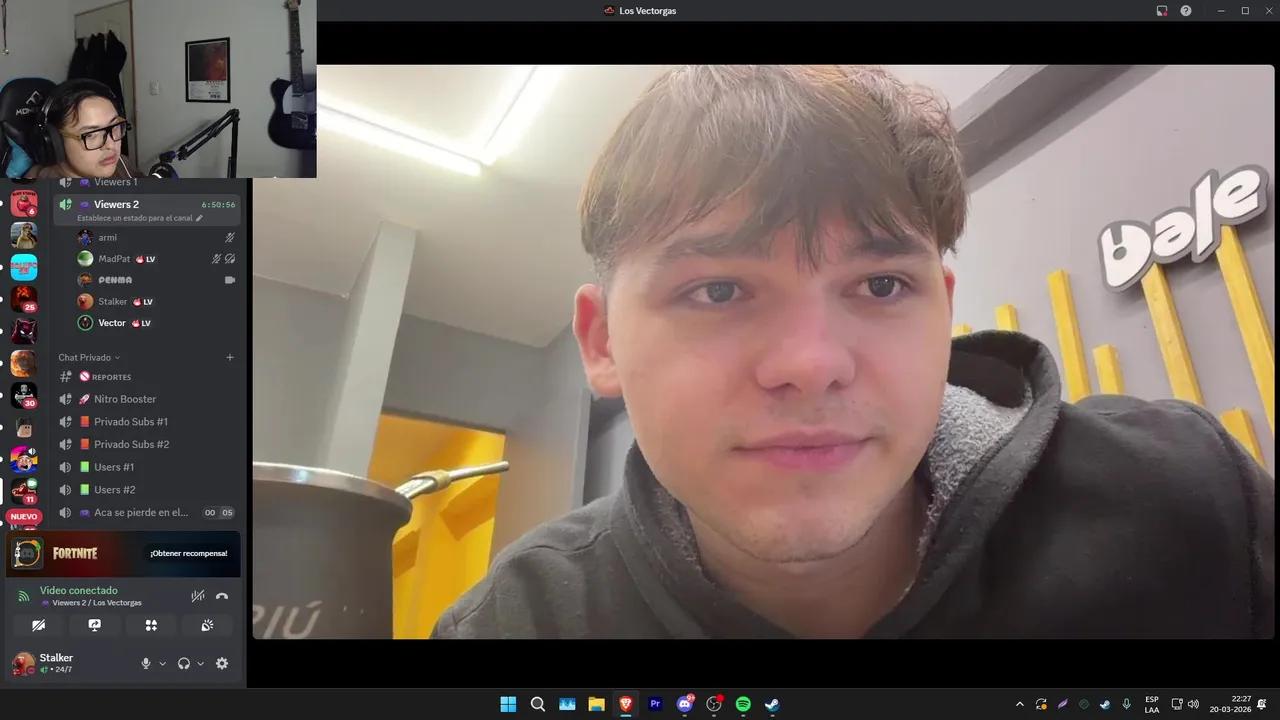Click the NUEVO unread mentions indicator
The image size is (1280, 720).
click(24, 517)
